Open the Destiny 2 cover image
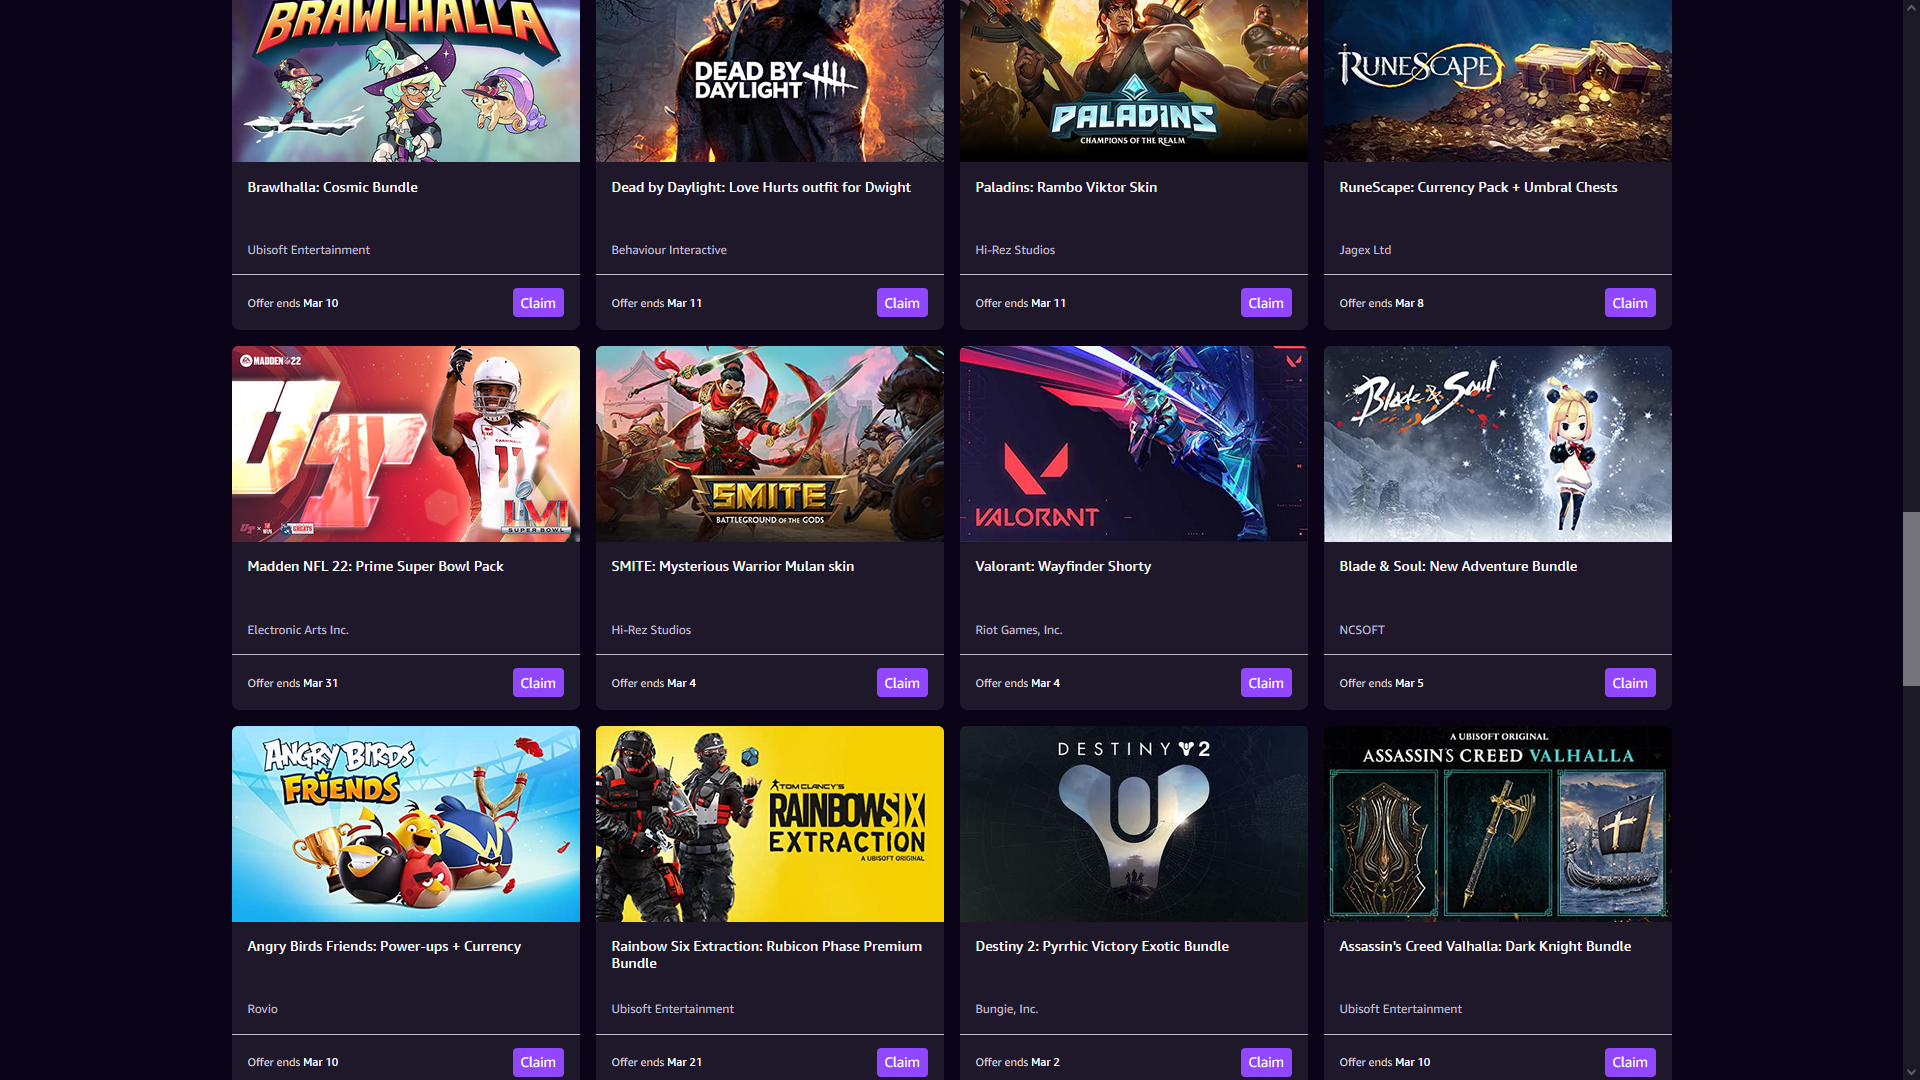This screenshot has width=1920, height=1080. (1134, 824)
